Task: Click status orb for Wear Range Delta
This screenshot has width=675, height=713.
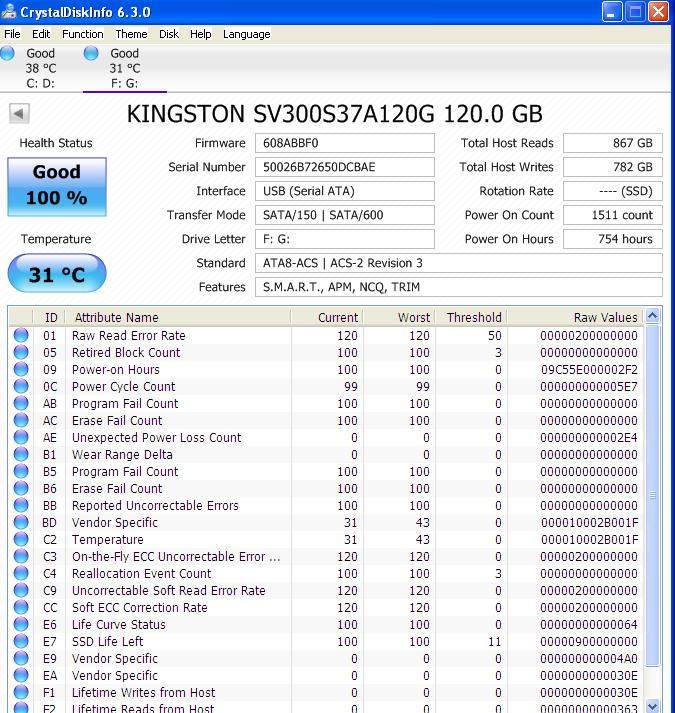Action: 20,455
